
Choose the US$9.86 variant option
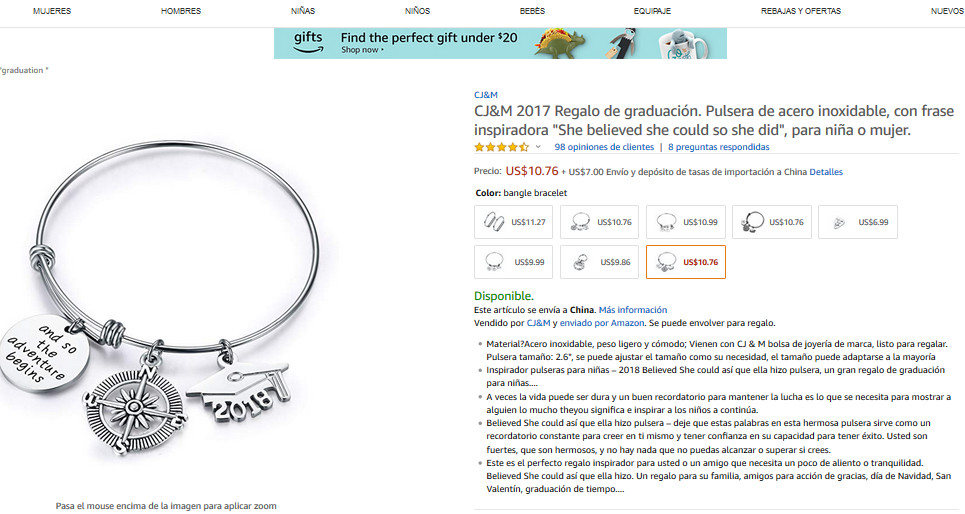[599, 262]
